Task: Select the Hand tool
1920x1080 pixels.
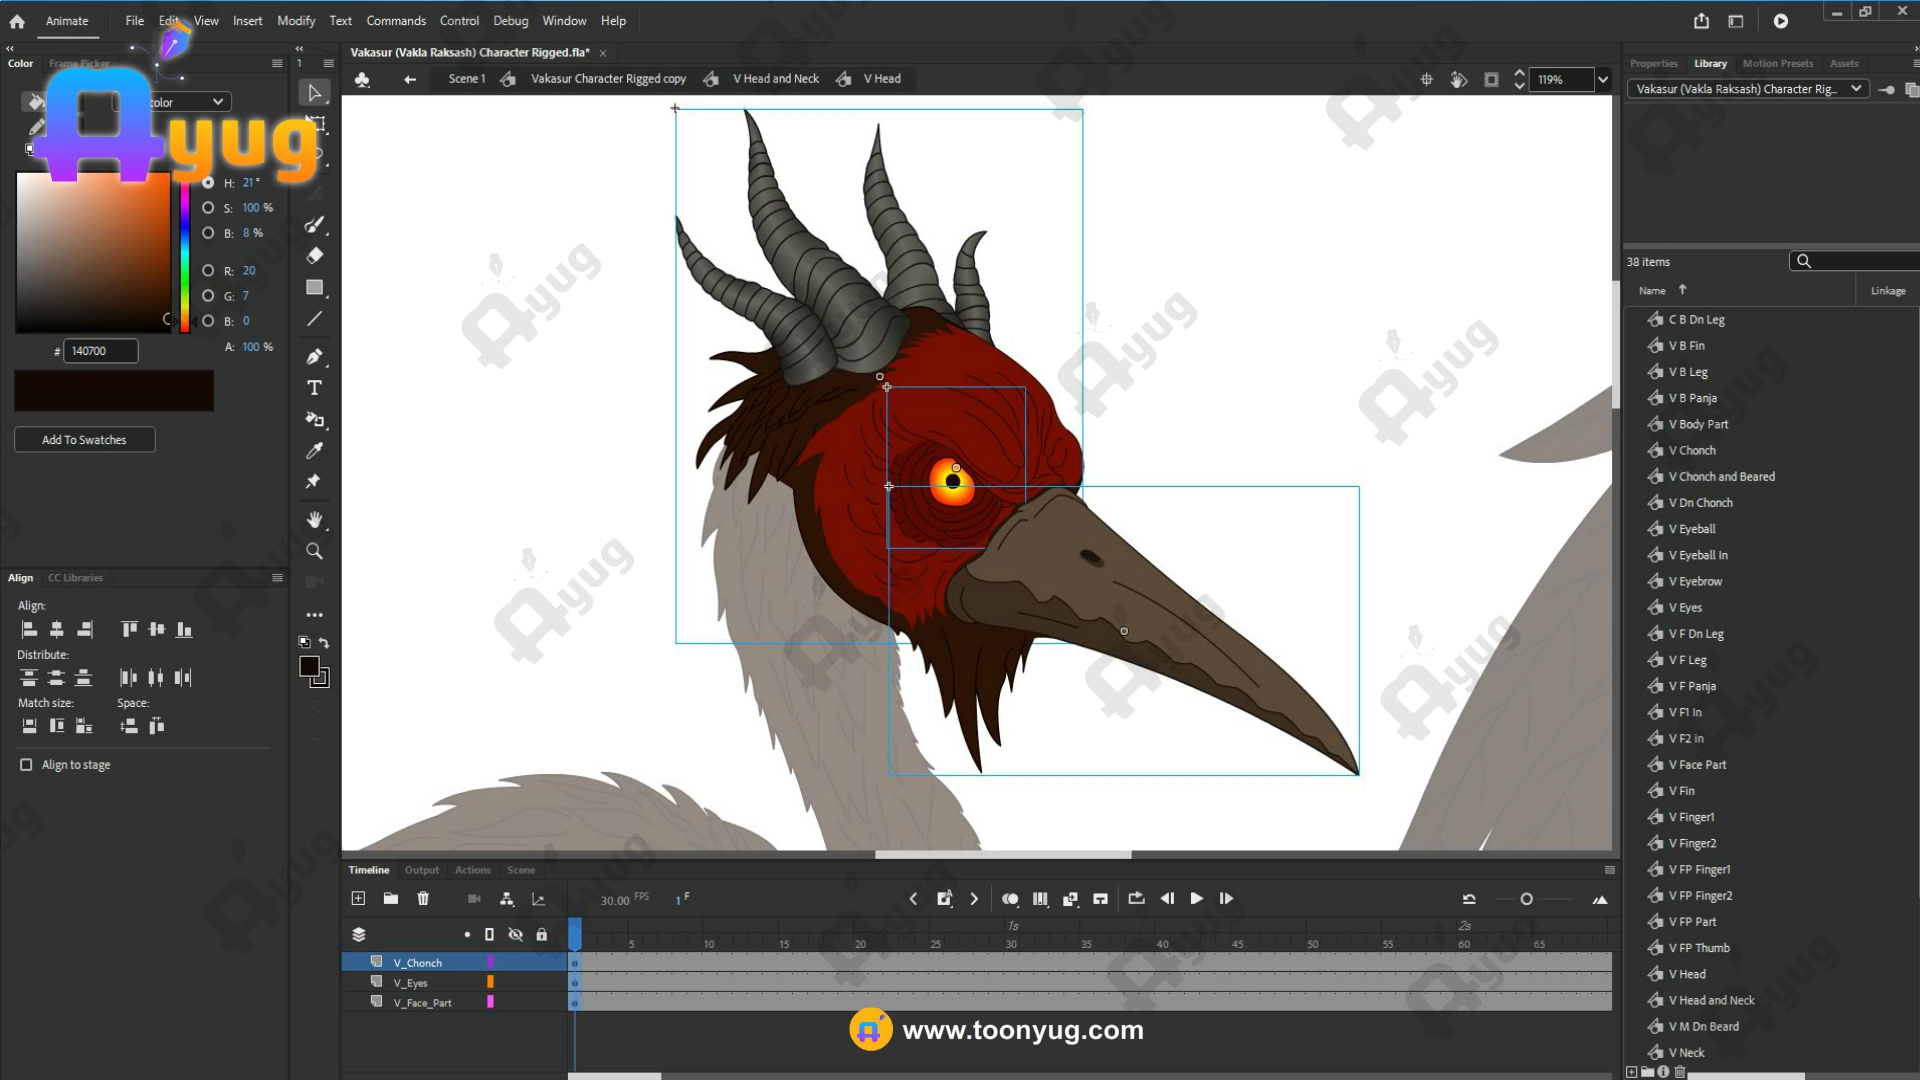Action: (x=314, y=519)
